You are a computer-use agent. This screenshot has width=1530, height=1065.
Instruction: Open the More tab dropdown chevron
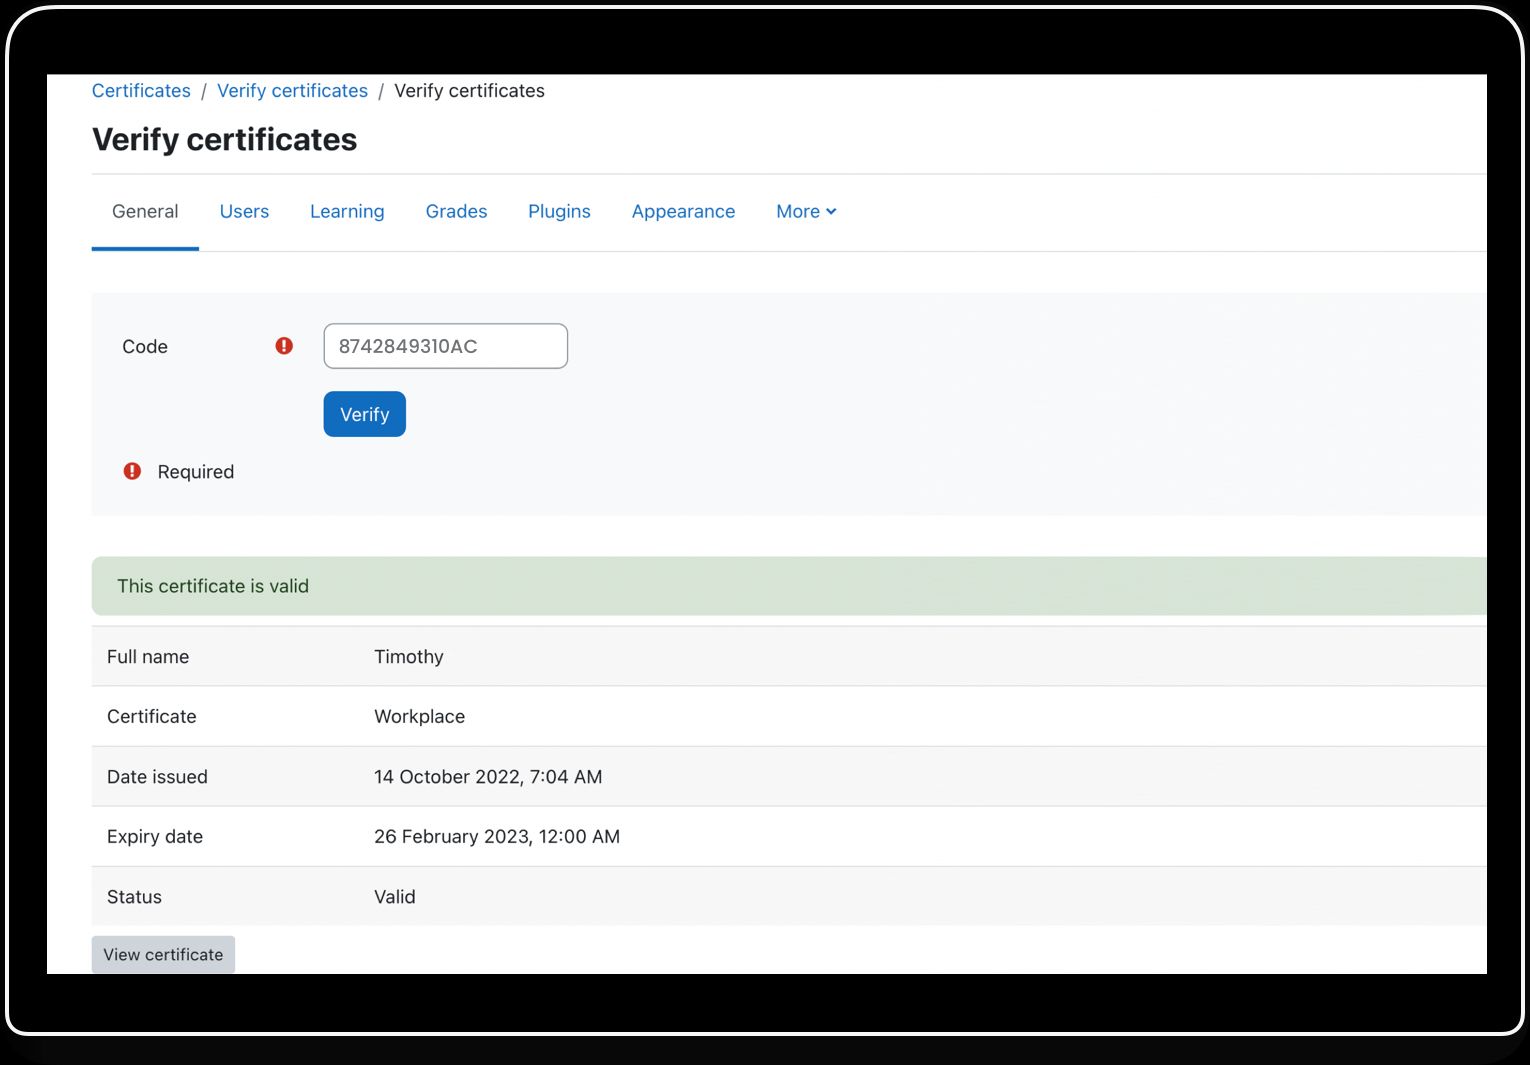pyautogui.click(x=832, y=211)
